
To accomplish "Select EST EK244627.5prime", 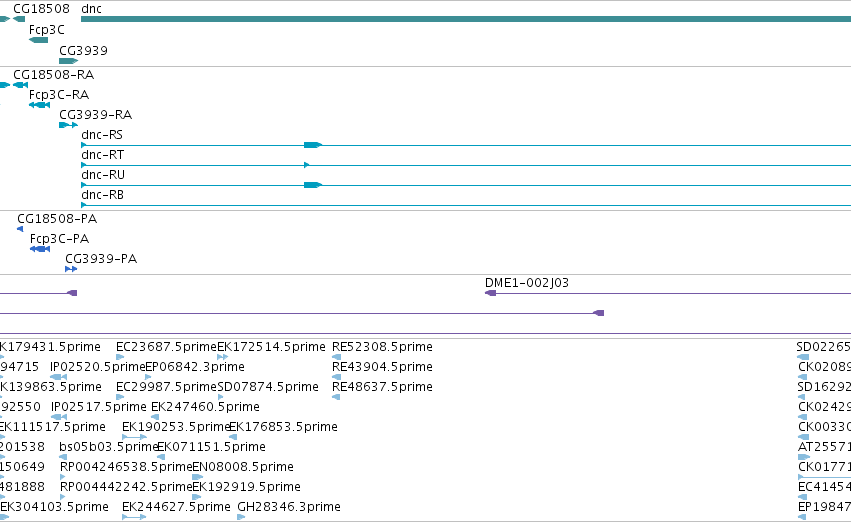I will coord(176,507).
